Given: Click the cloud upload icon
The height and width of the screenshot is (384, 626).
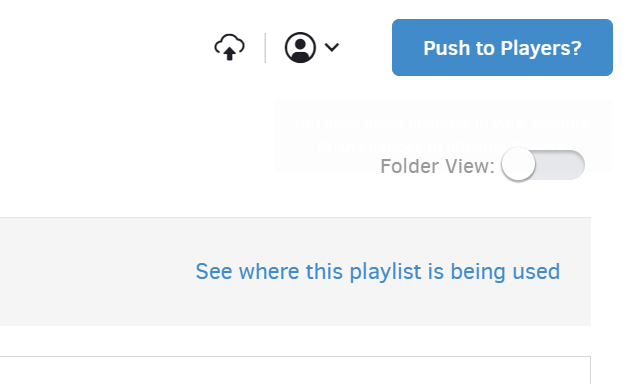Looking at the screenshot, I should [x=230, y=47].
